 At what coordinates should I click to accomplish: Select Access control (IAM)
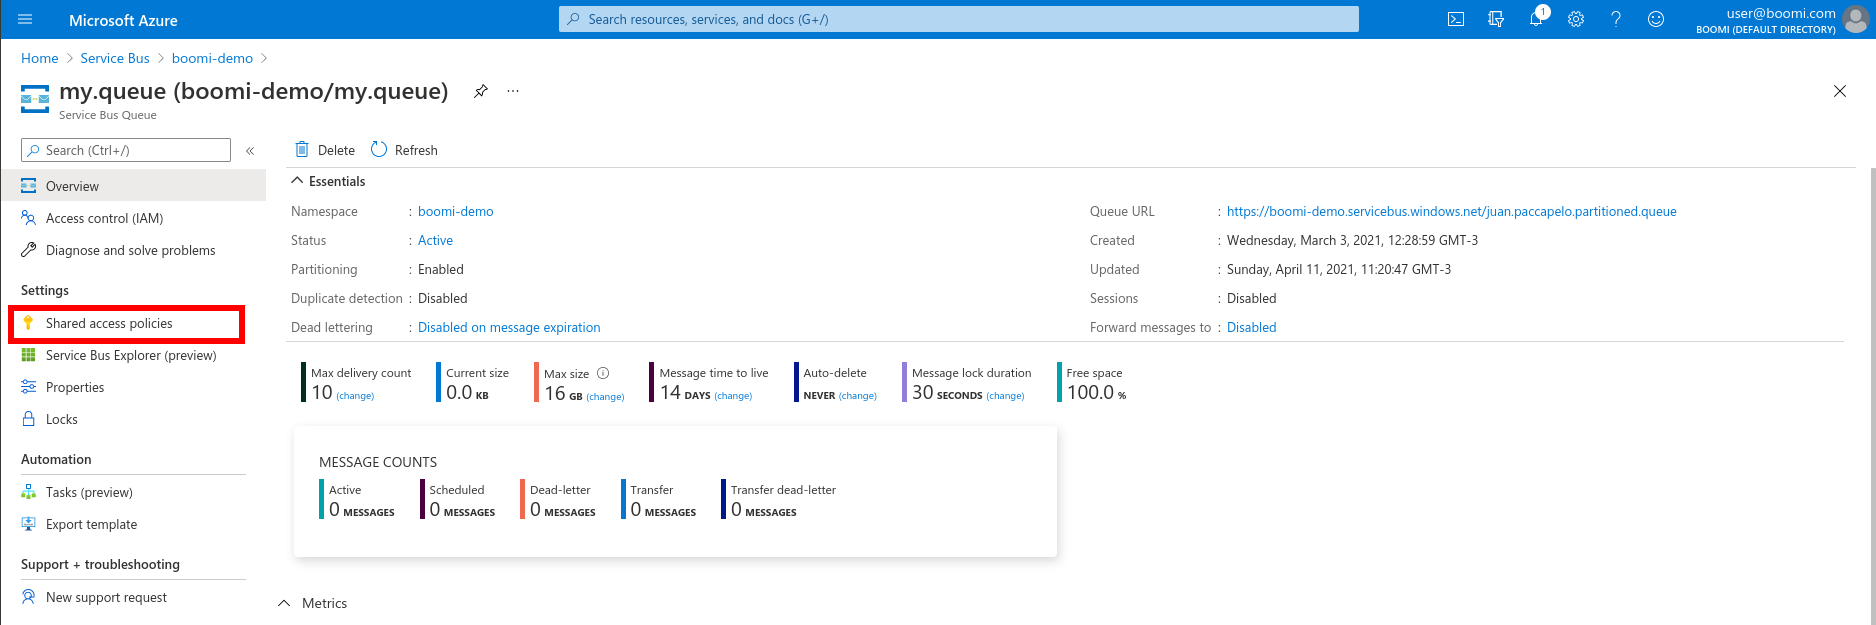tap(104, 219)
